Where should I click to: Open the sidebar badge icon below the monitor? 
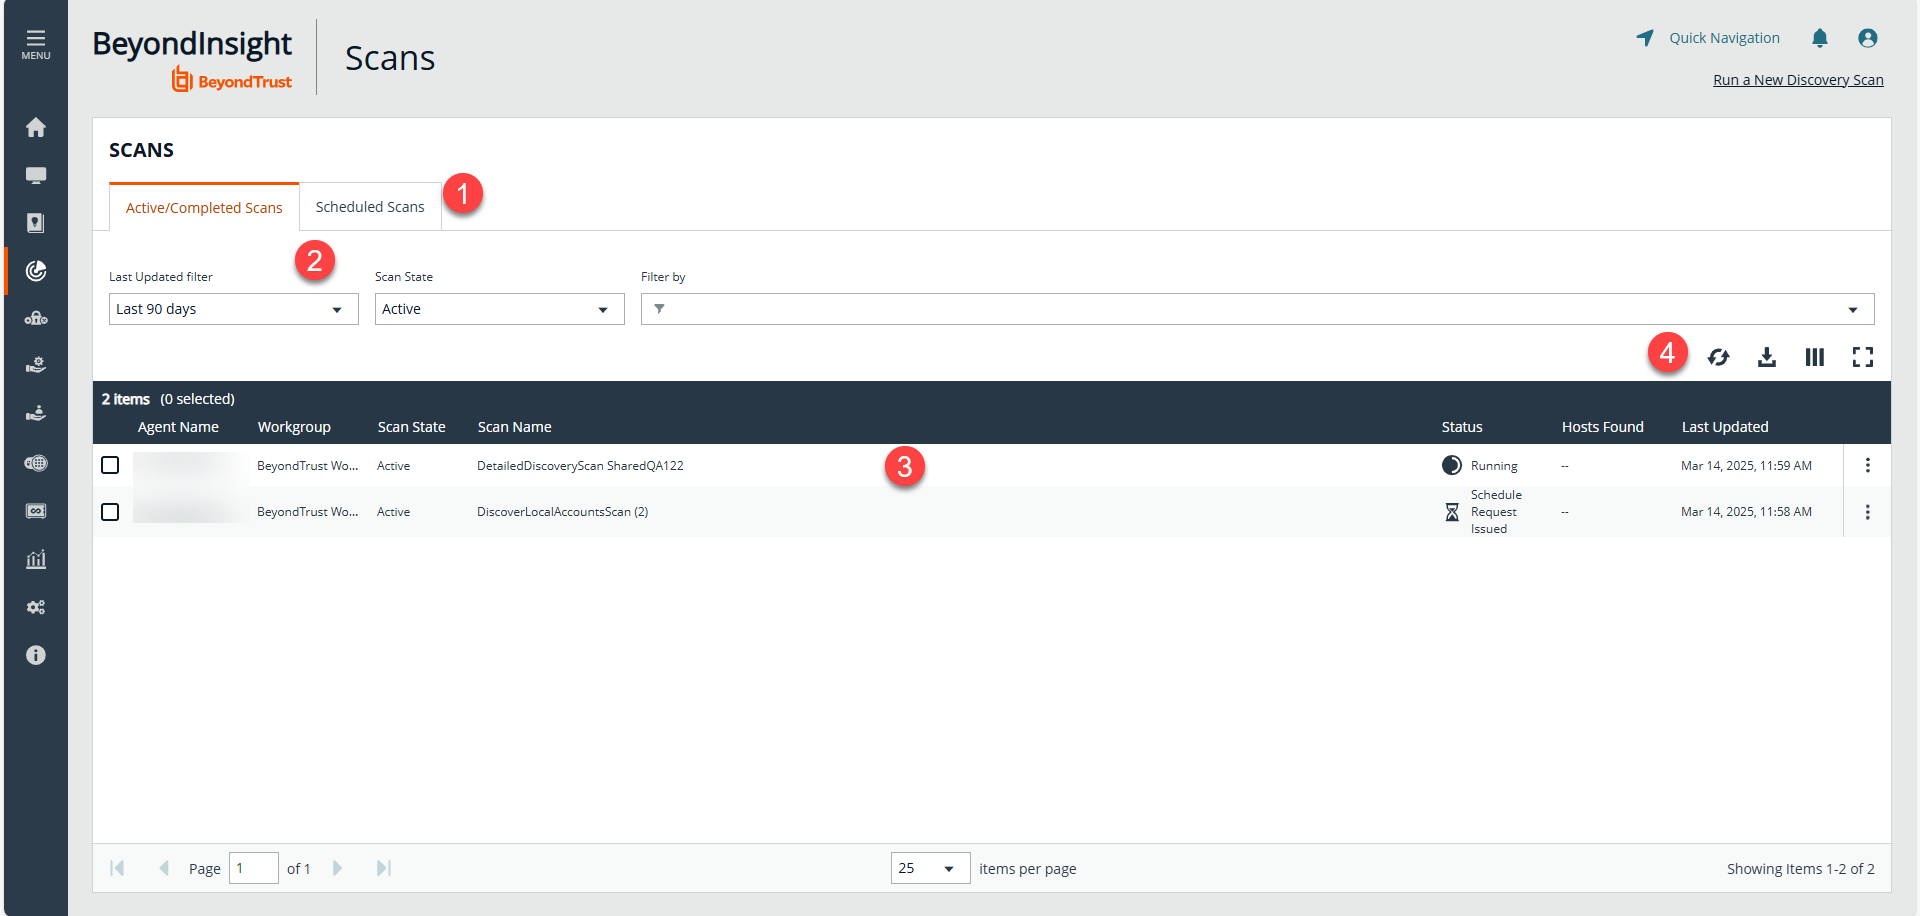(36, 223)
